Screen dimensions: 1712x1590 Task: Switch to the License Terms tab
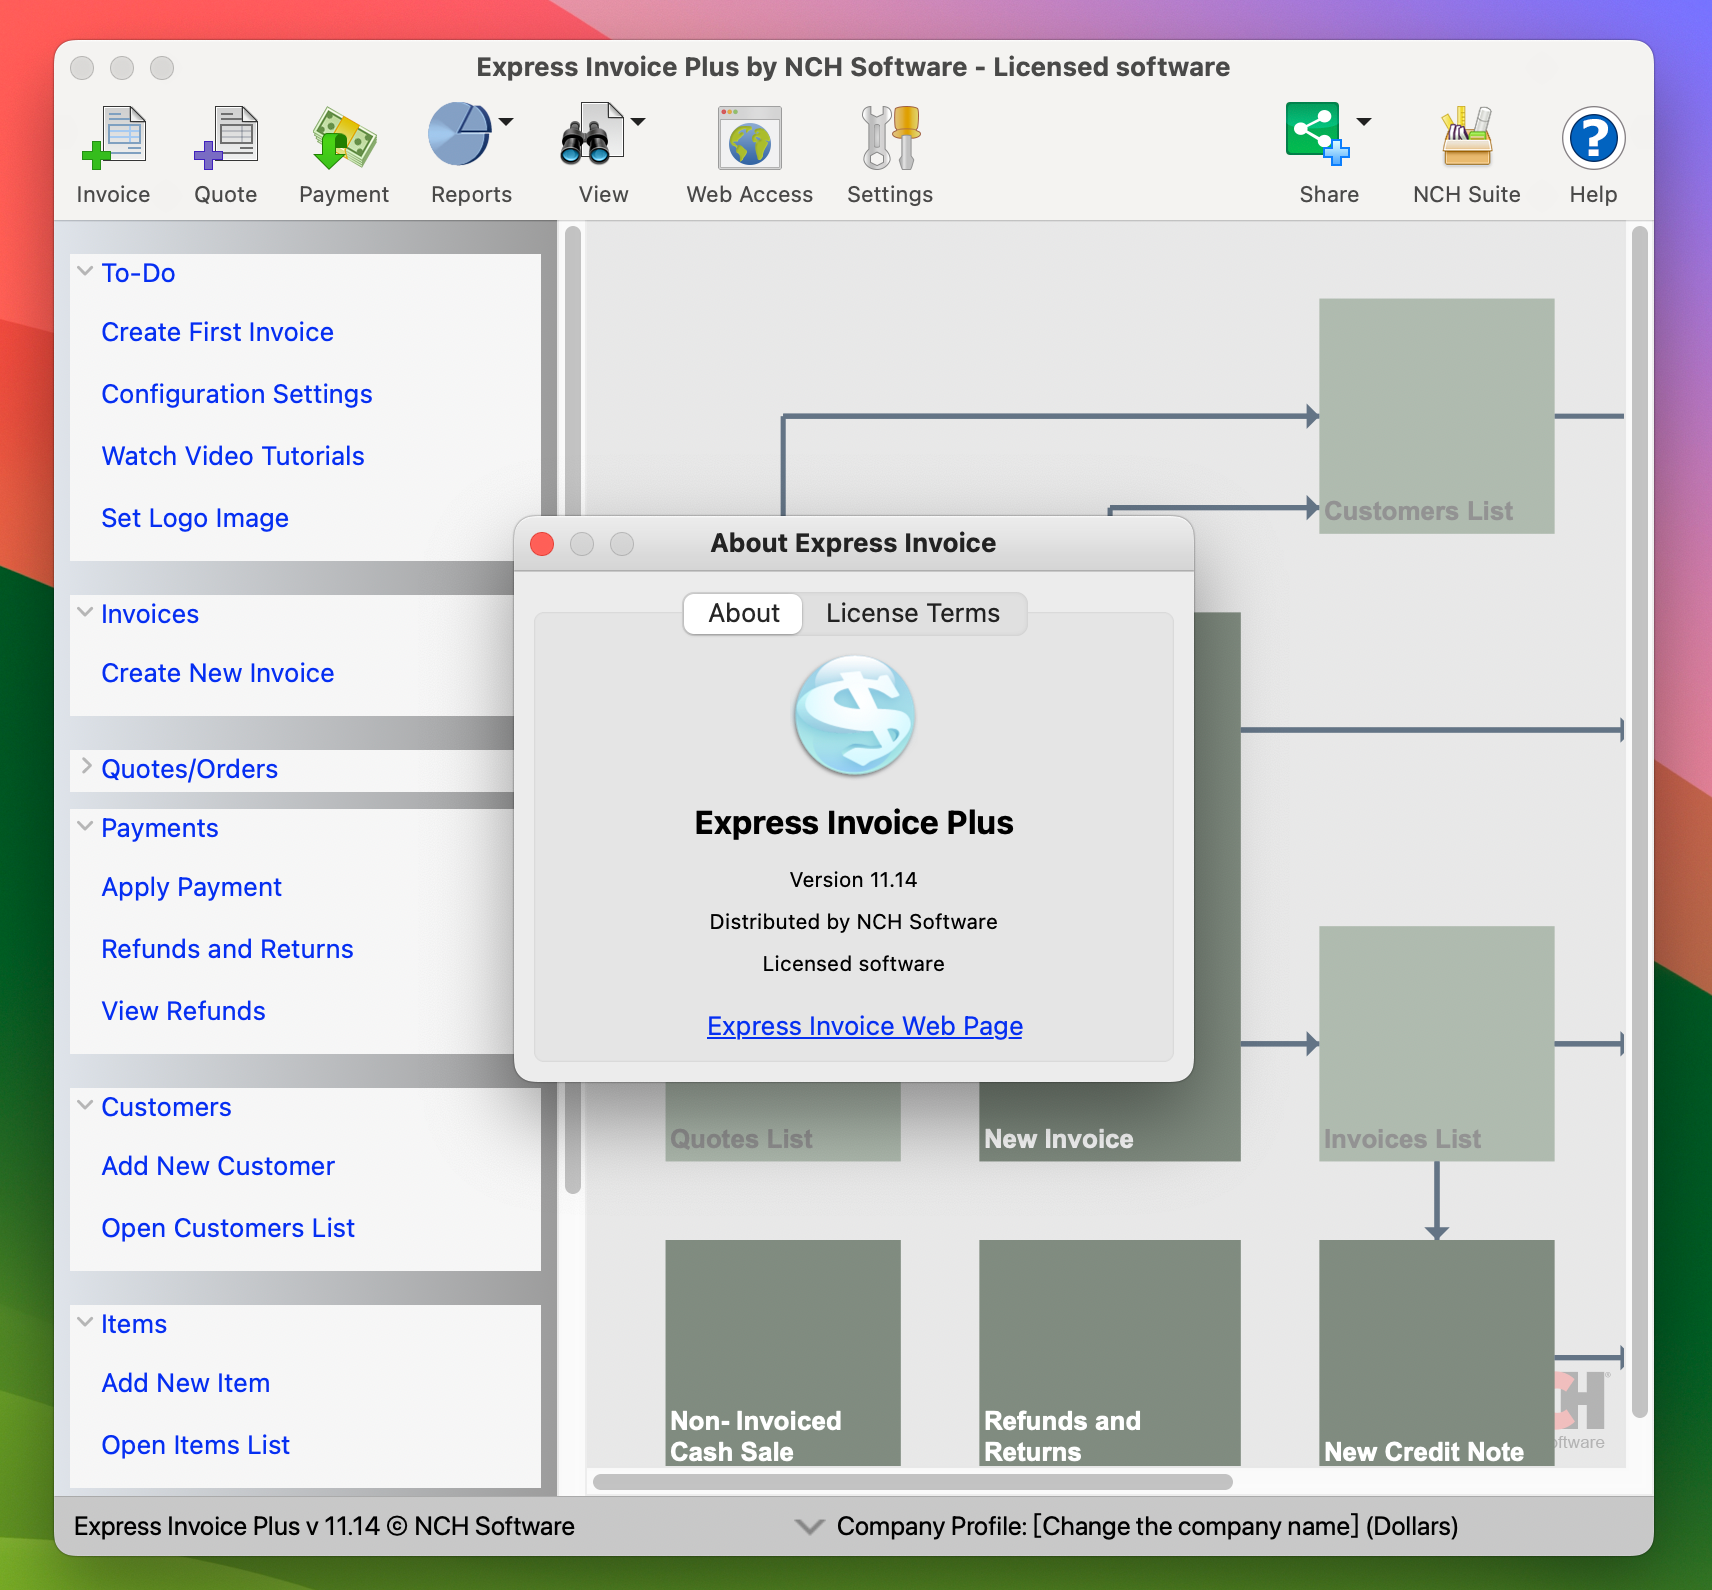click(913, 613)
